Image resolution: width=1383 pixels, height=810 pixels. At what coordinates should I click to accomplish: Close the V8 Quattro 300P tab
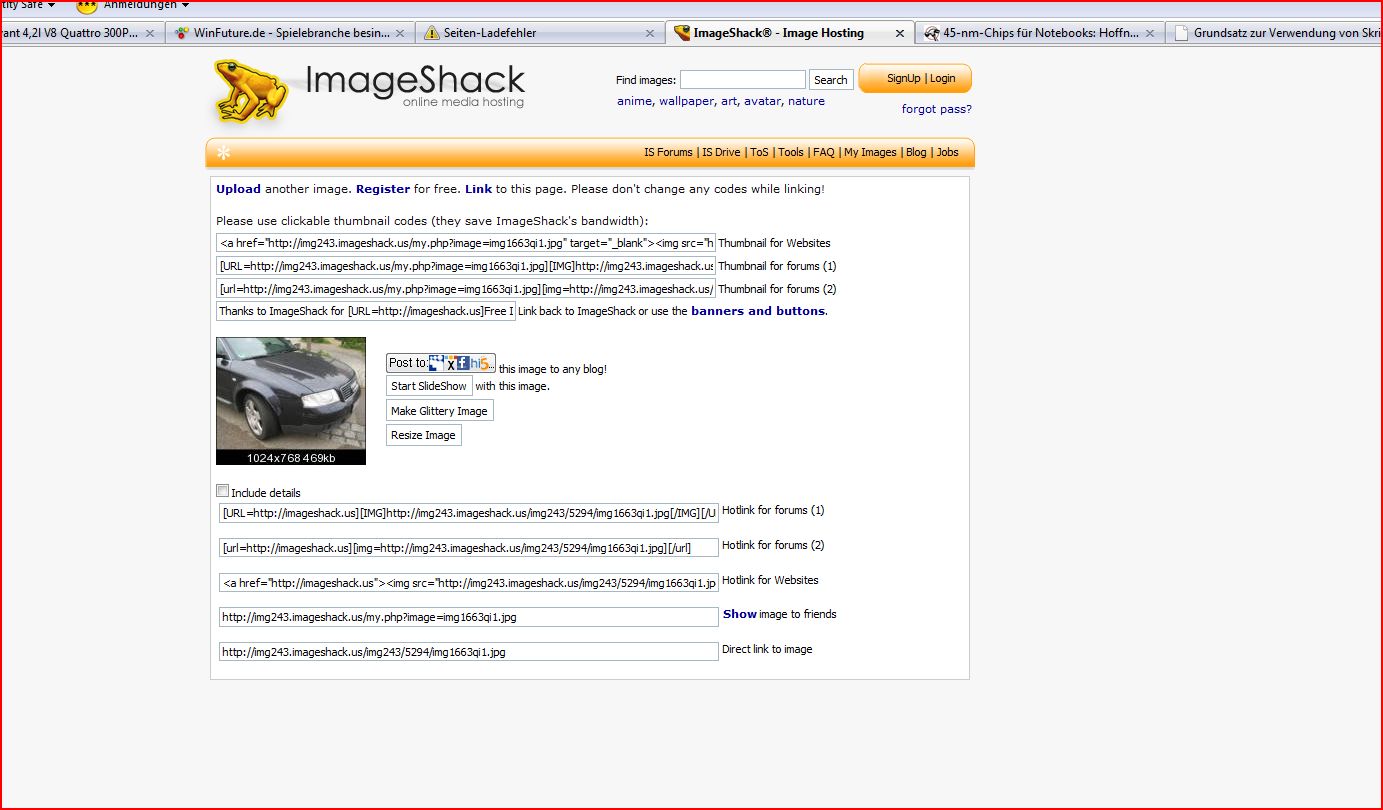click(150, 33)
